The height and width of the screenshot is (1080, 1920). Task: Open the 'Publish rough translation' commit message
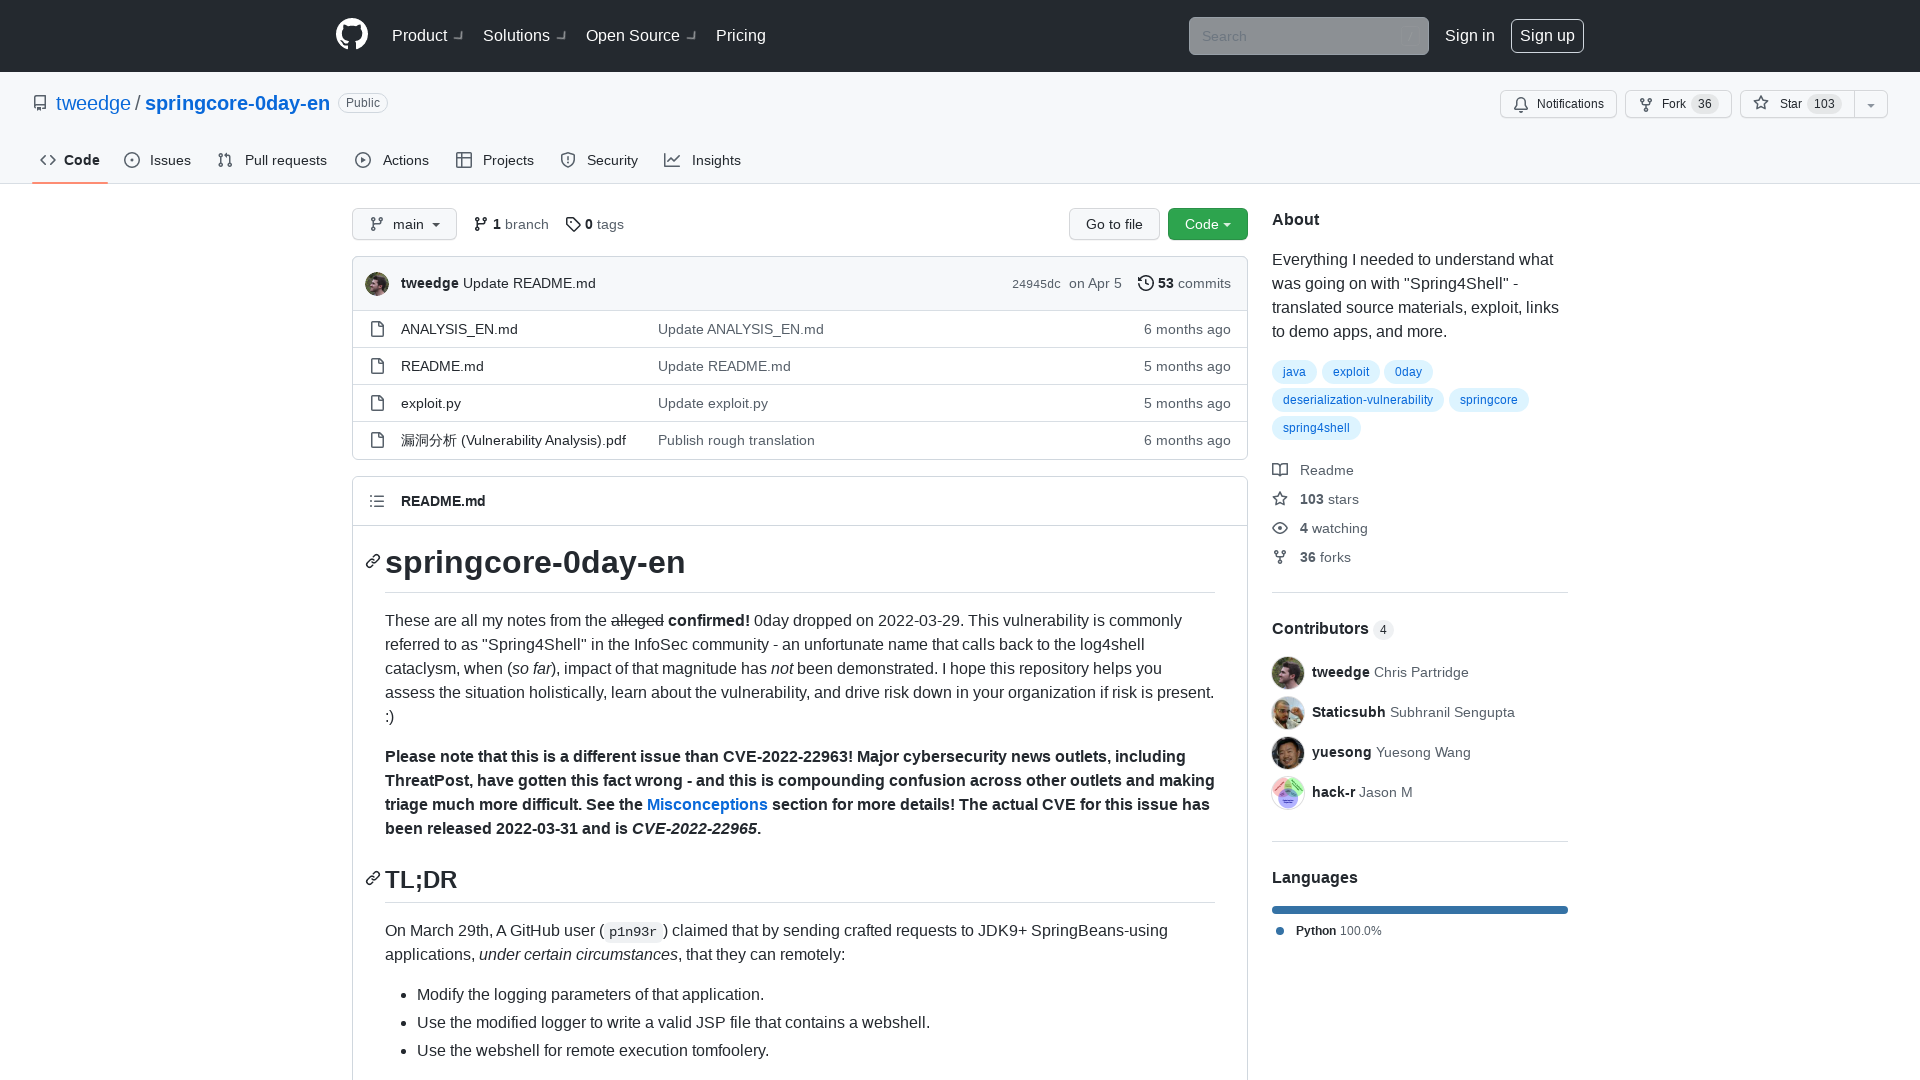[x=736, y=440]
